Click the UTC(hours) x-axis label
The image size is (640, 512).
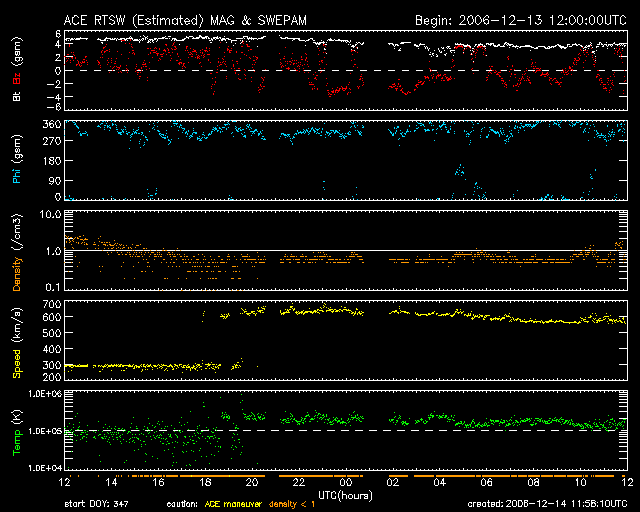pos(345,495)
